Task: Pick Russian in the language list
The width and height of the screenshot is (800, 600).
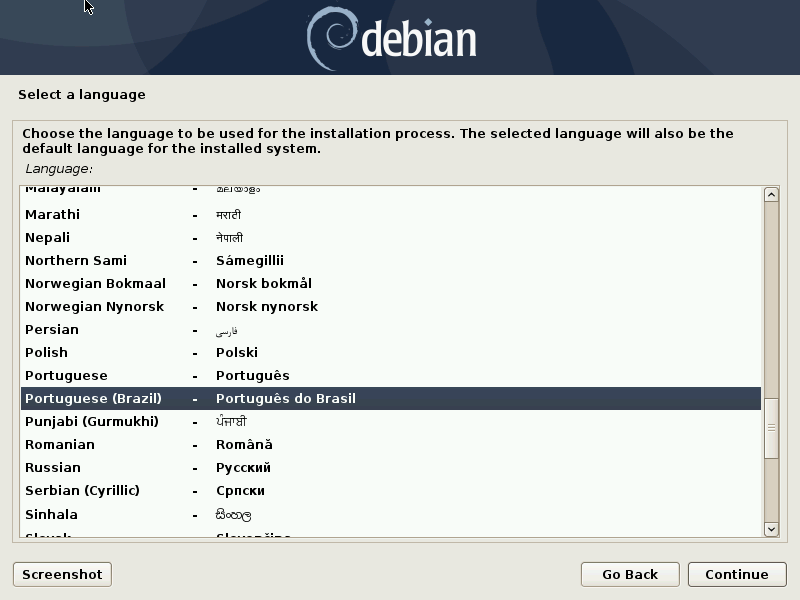Action: click(391, 467)
